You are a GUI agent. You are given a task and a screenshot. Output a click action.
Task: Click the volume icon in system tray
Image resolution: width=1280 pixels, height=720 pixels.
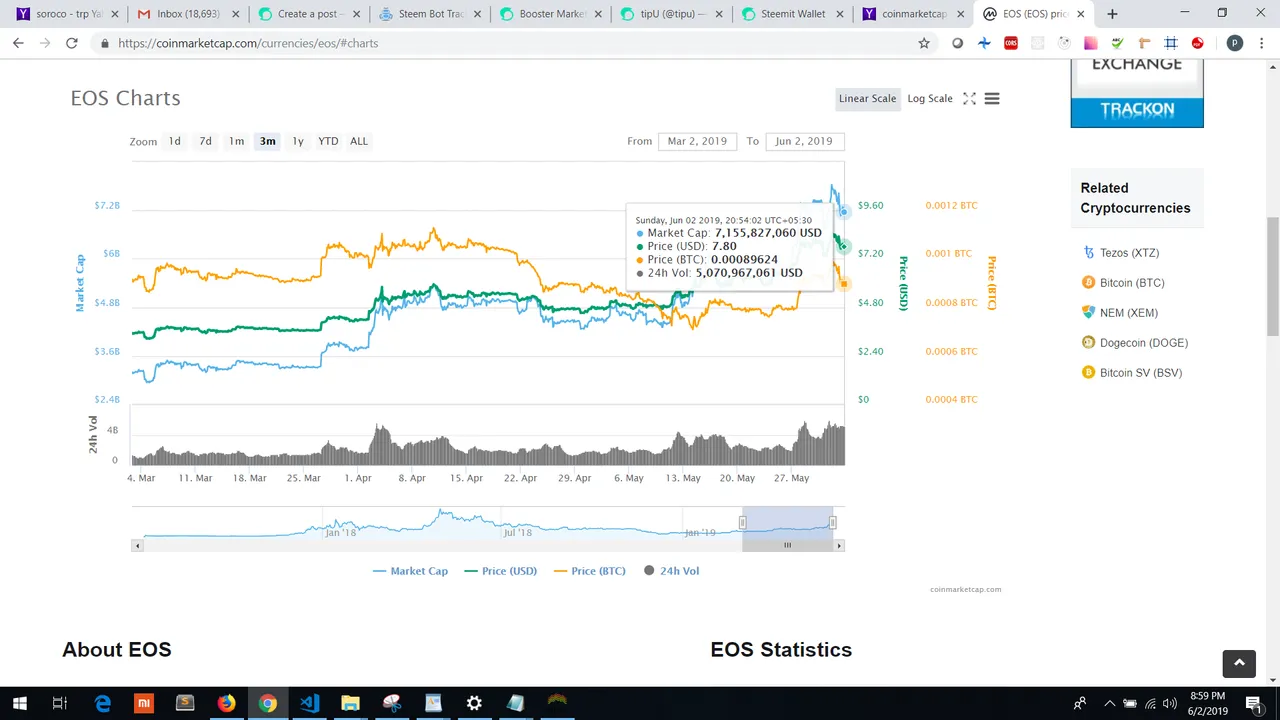click(x=1170, y=704)
